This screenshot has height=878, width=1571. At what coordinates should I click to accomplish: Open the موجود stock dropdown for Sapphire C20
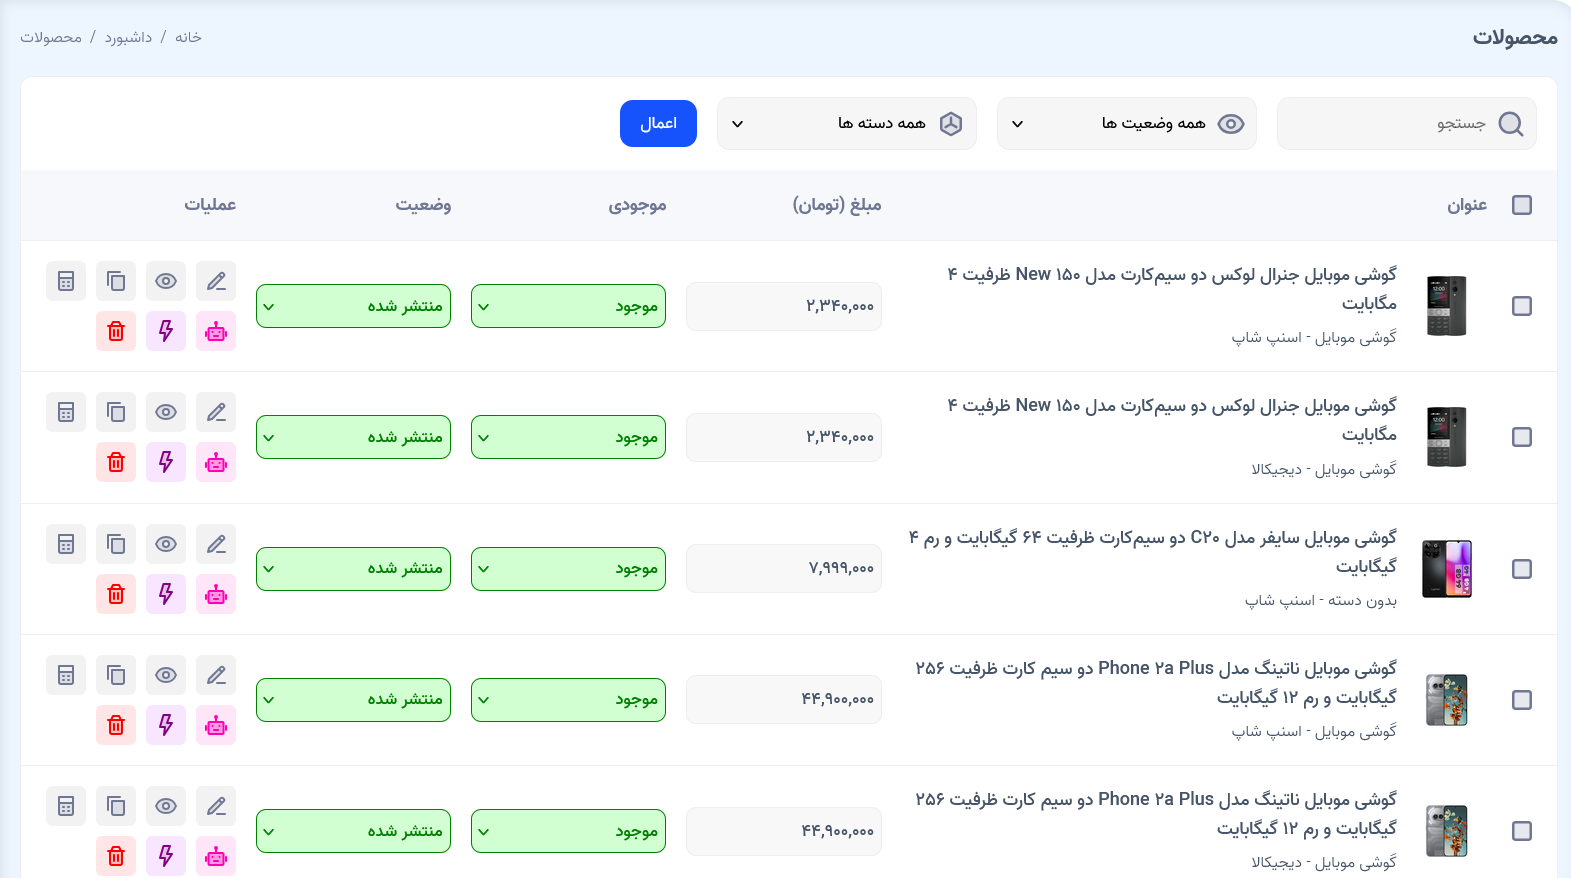tap(568, 569)
